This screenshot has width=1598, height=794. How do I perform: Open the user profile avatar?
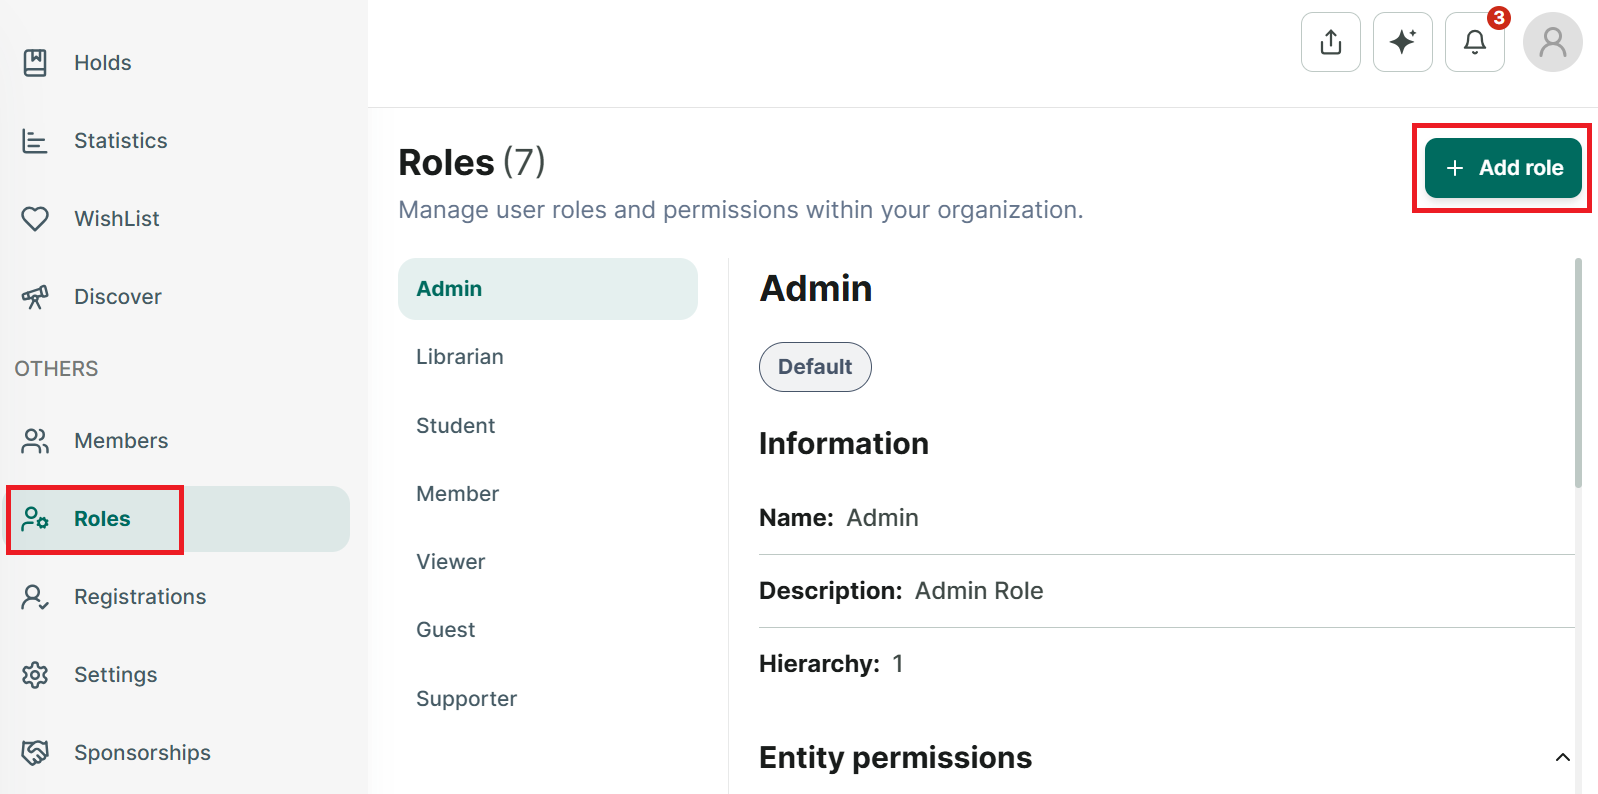1552,42
